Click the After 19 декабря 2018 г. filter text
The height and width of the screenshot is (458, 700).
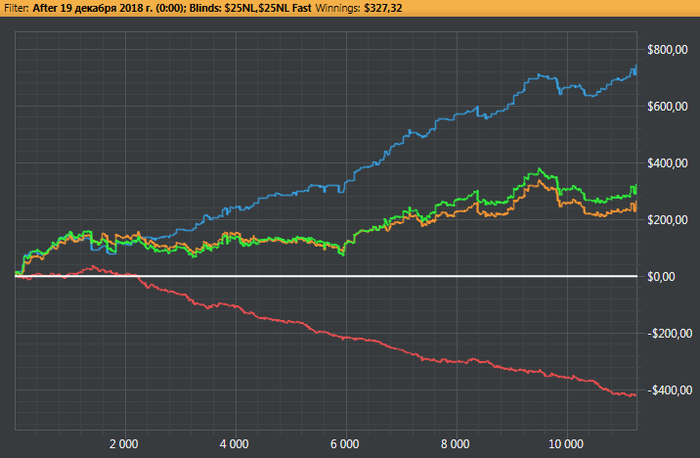point(92,8)
